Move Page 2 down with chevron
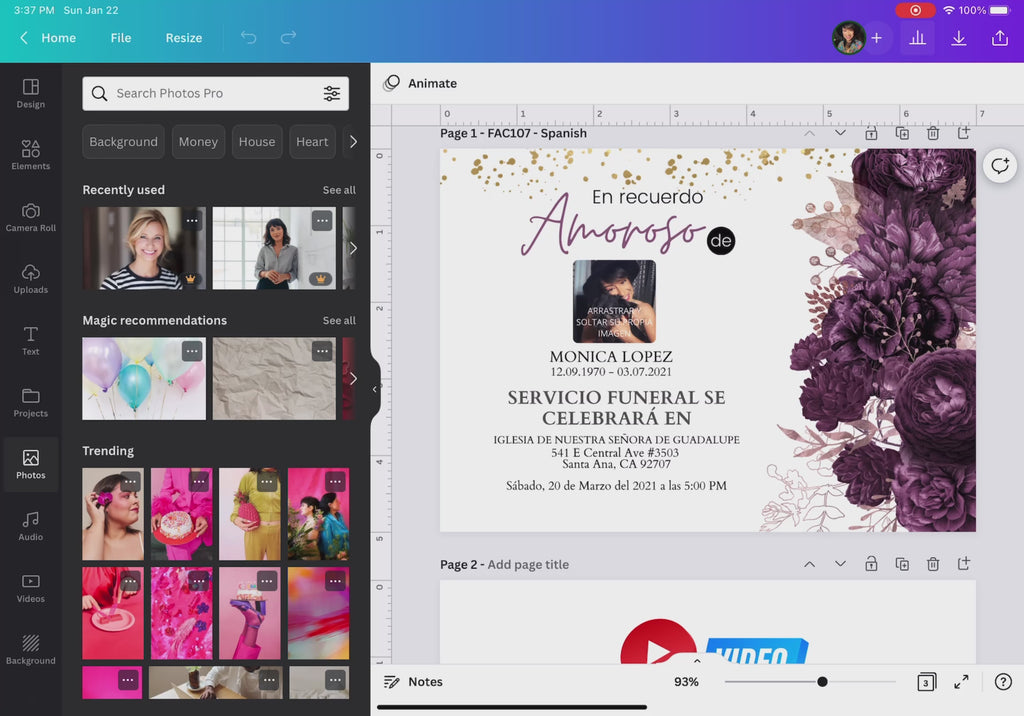This screenshot has height=716, width=1024. [x=840, y=564]
